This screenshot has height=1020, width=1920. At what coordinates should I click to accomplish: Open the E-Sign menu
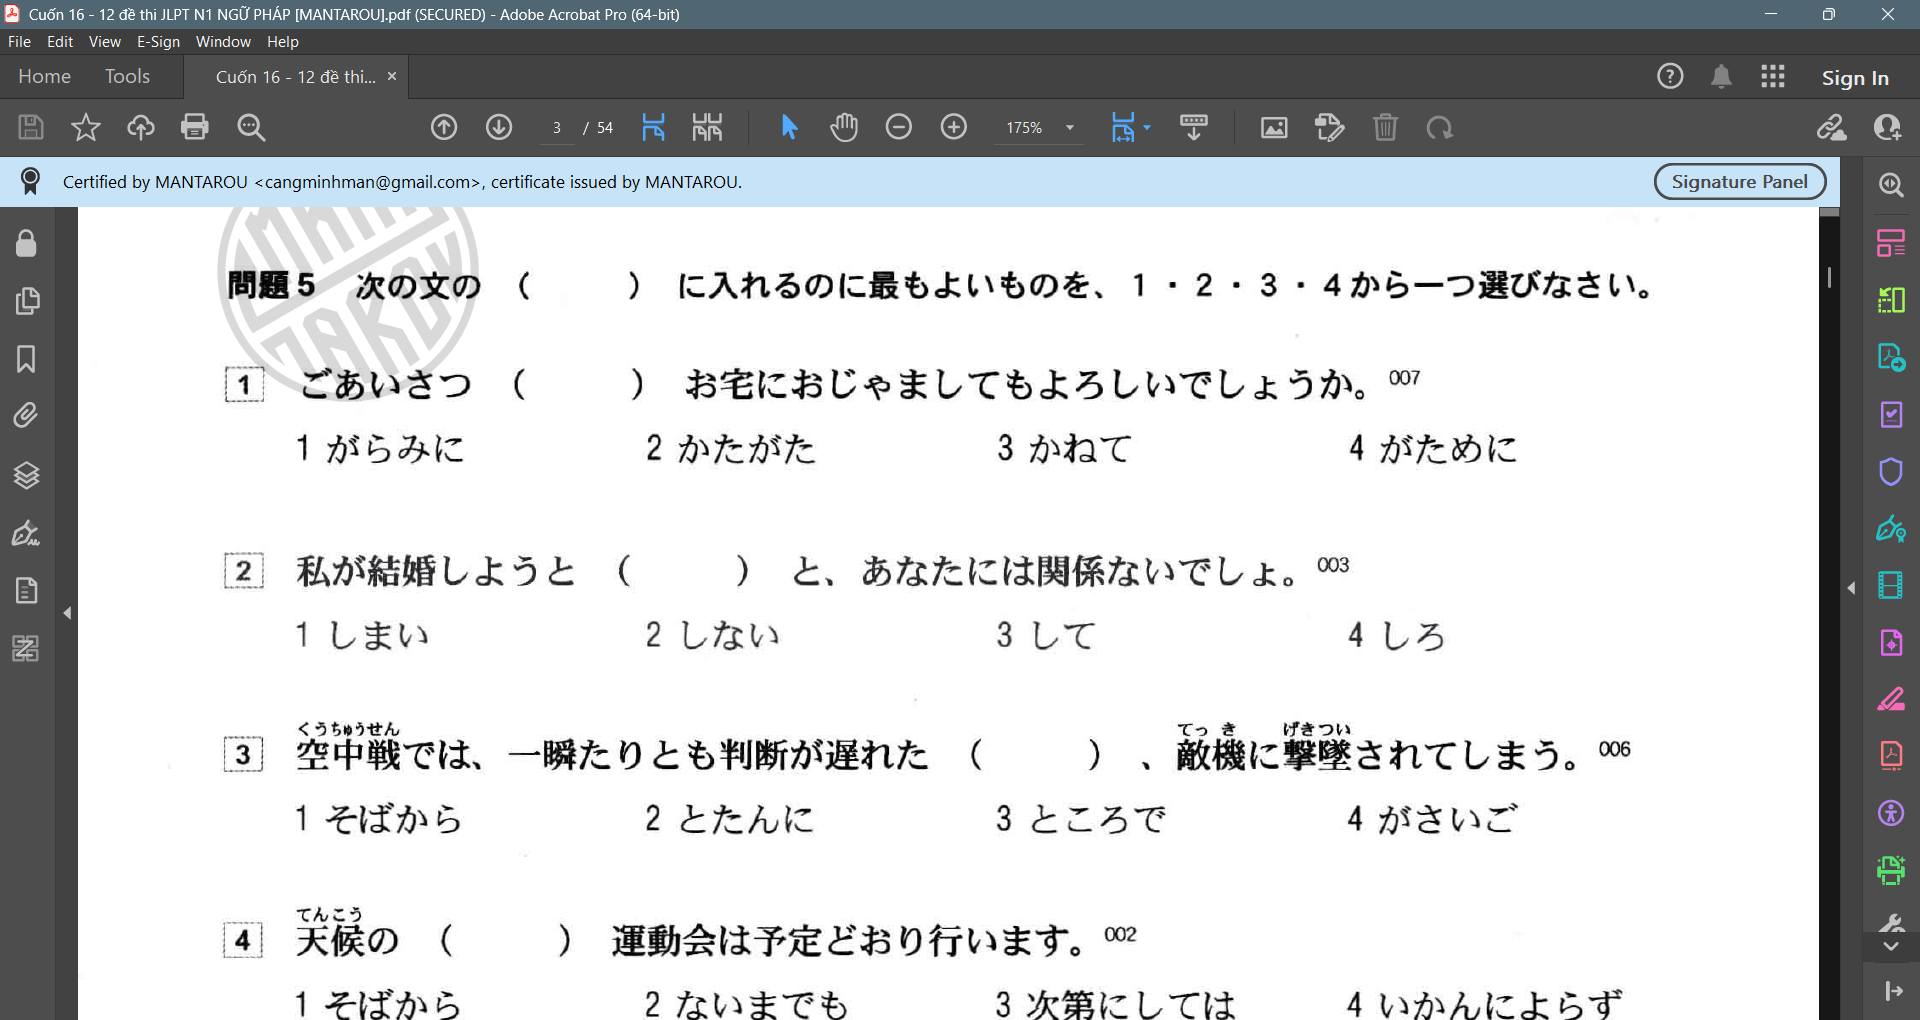coord(158,41)
